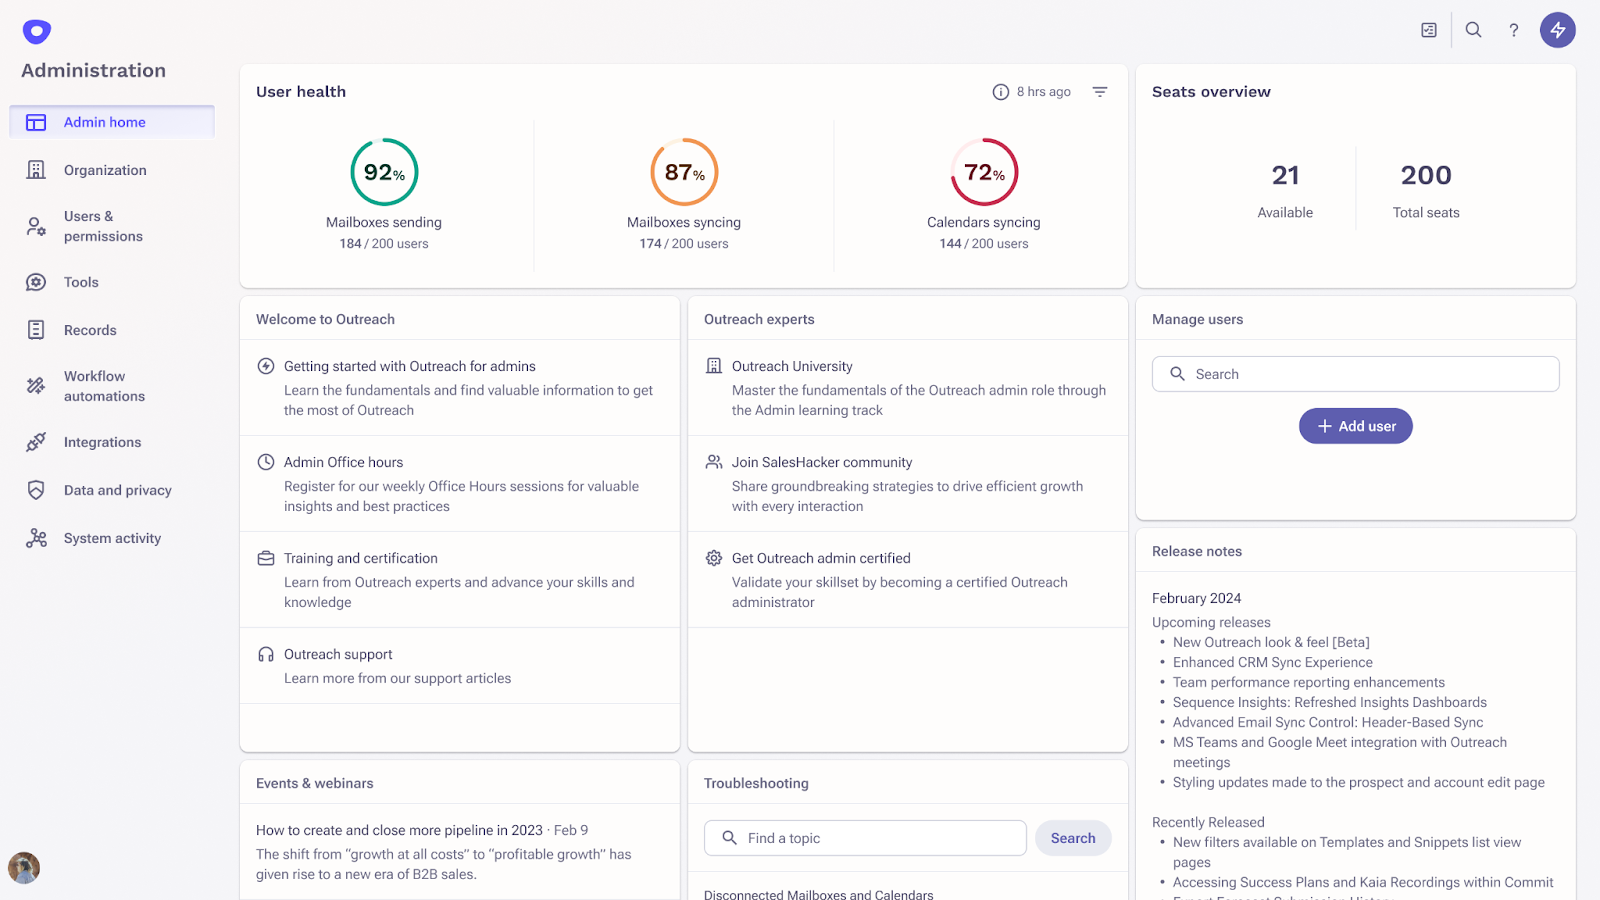Screen dimensions: 1600x900
Task: Click the top bar search magnifier icon
Action: click(1473, 30)
